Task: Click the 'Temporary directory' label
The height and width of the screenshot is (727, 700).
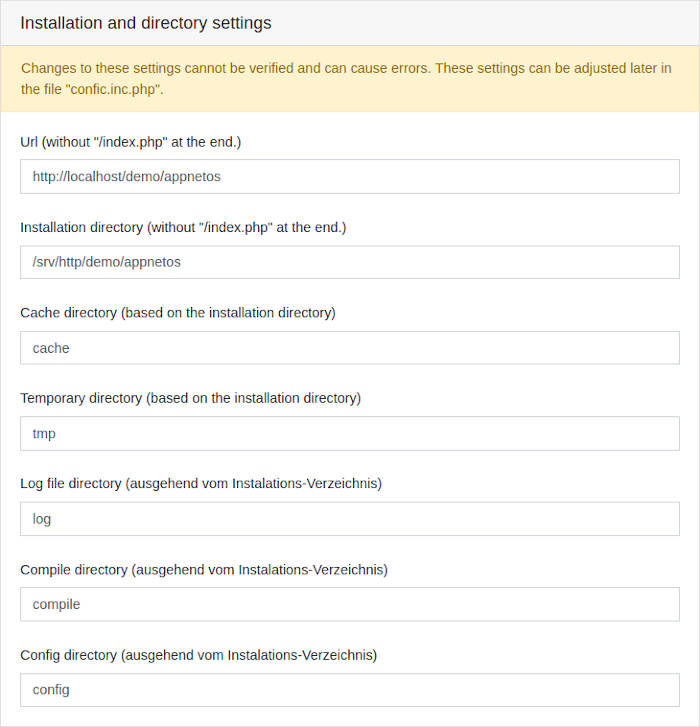Action: pos(81,398)
